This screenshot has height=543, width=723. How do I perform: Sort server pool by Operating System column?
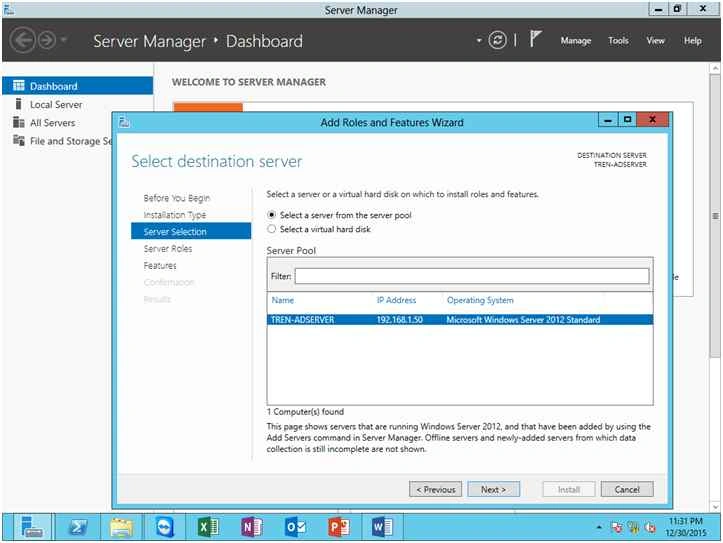(x=480, y=300)
